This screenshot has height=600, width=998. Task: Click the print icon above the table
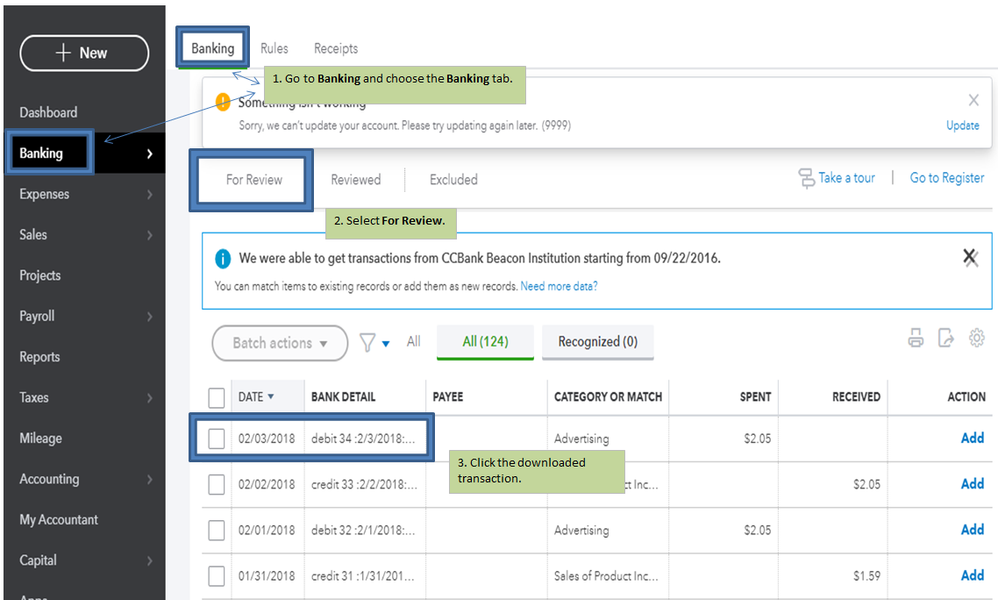point(916,339)
